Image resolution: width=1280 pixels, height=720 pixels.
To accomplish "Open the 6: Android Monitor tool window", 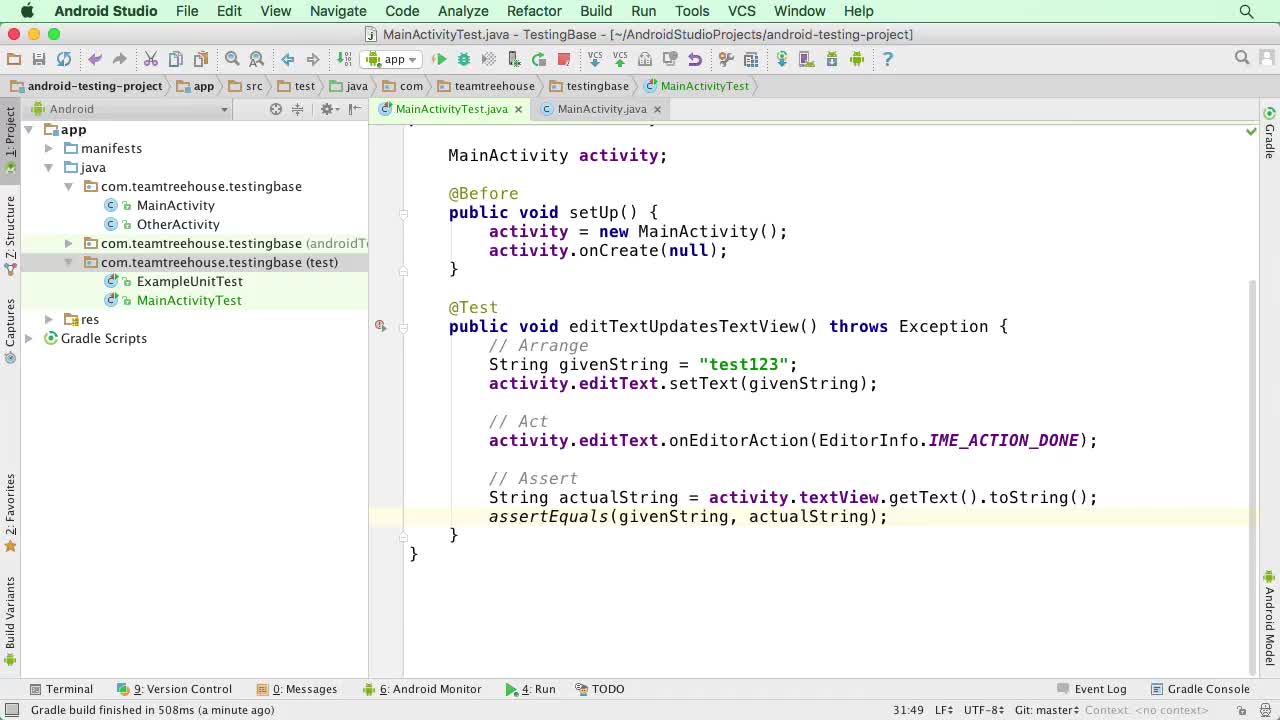I will tap(422, 689).
